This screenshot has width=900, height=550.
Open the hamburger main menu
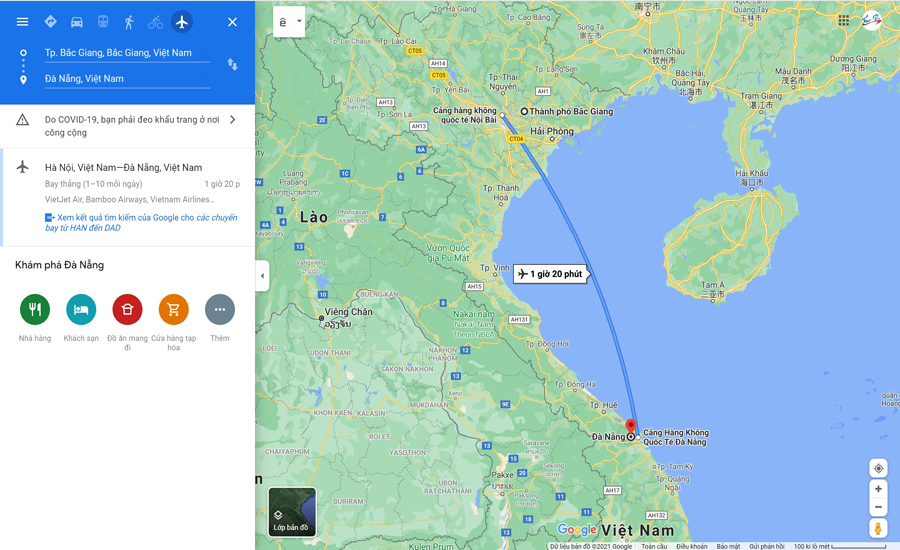pyautogui.click(x=22, y=22)
